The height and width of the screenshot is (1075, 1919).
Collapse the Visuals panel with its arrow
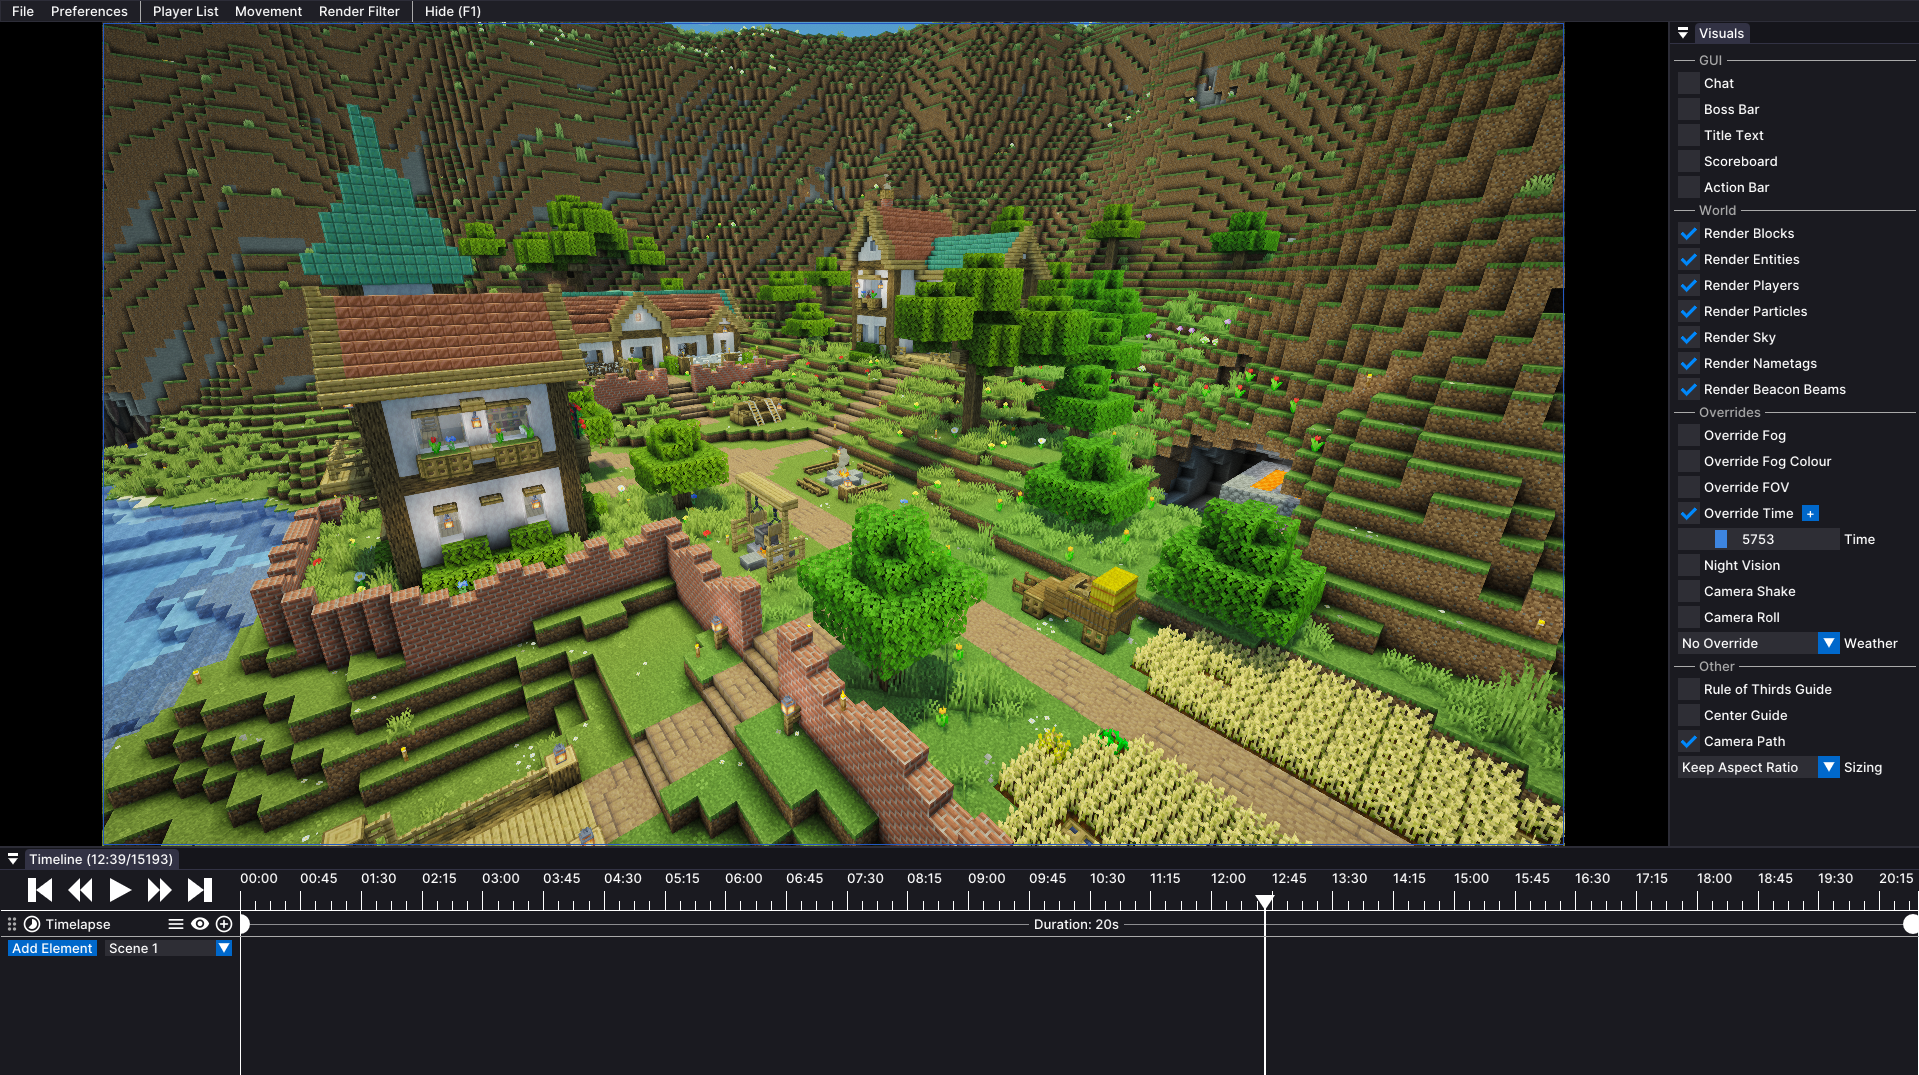(1683, 33)
